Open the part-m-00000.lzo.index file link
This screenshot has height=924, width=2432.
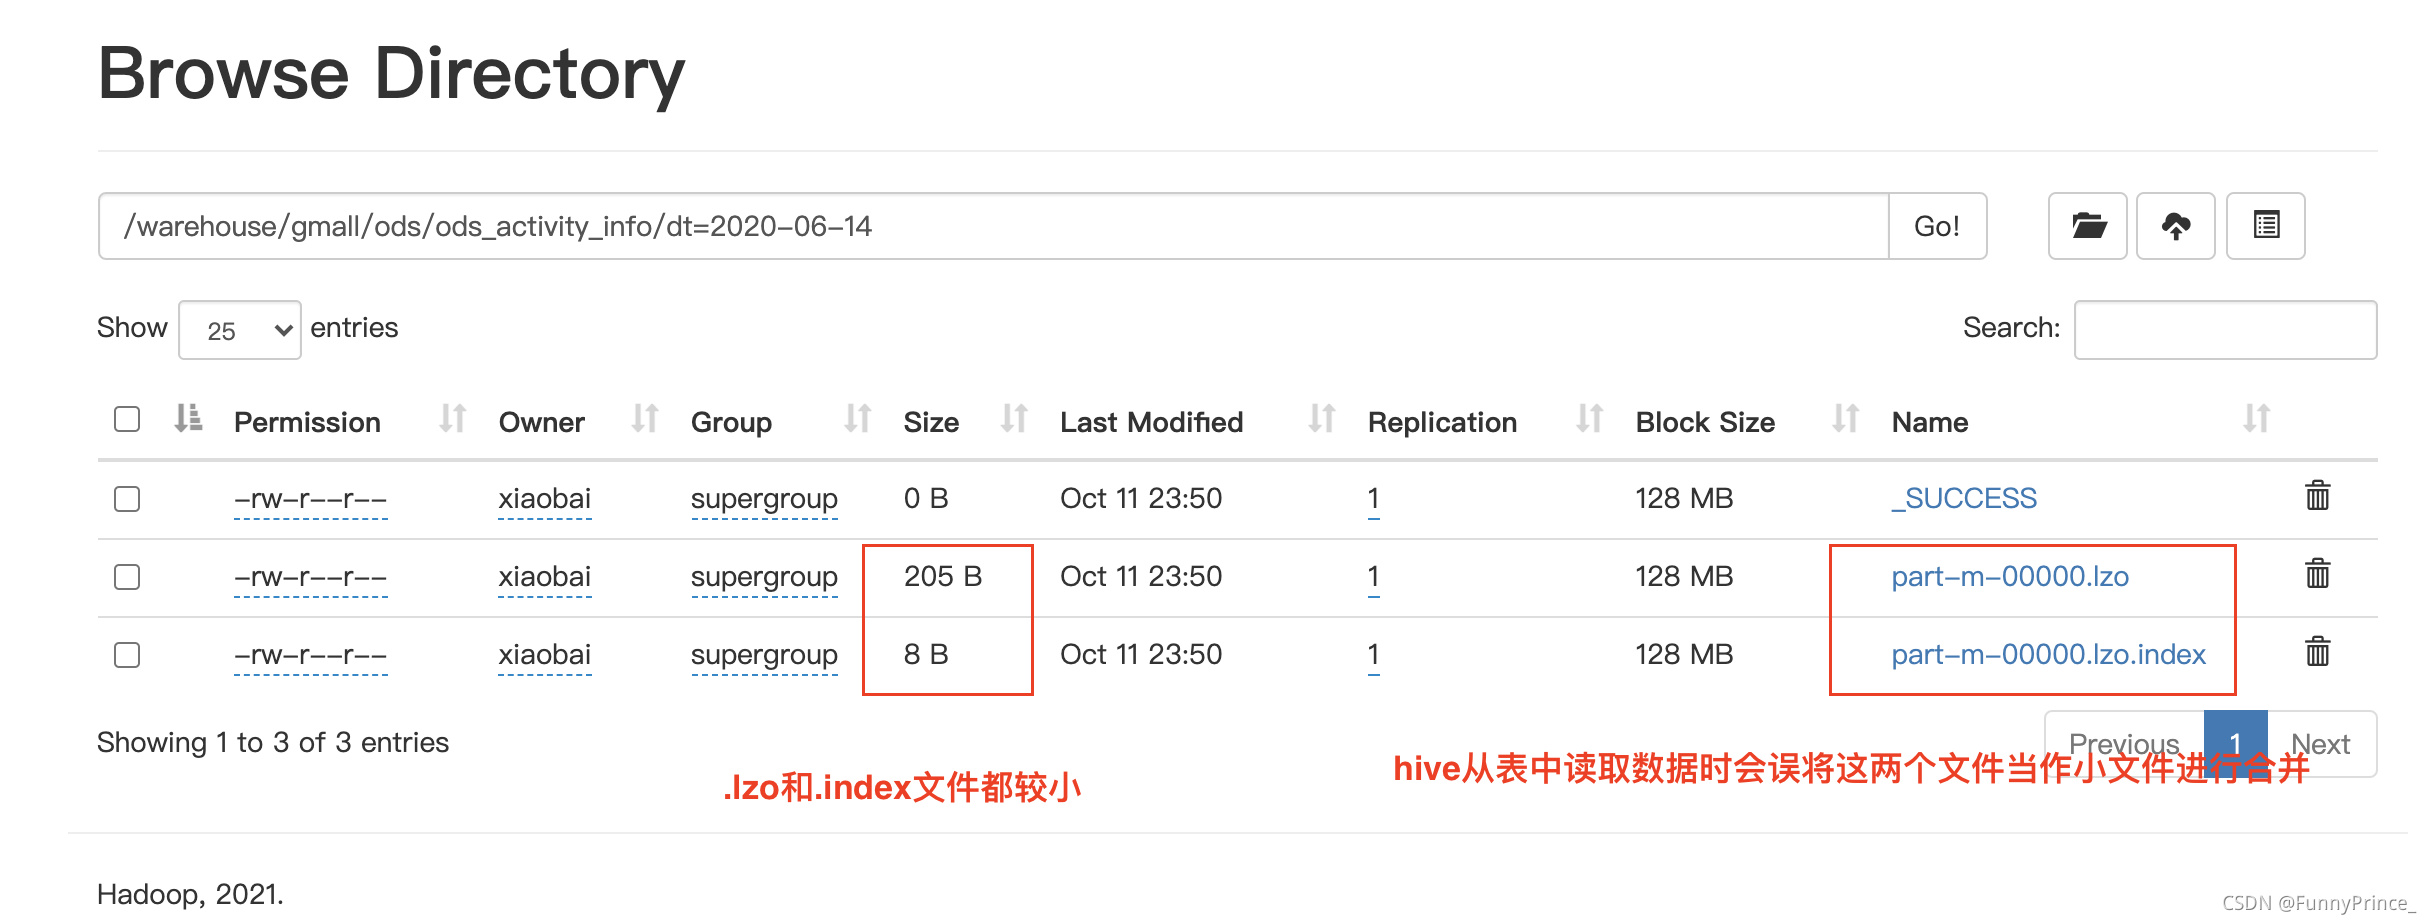tap(2048, 655)
